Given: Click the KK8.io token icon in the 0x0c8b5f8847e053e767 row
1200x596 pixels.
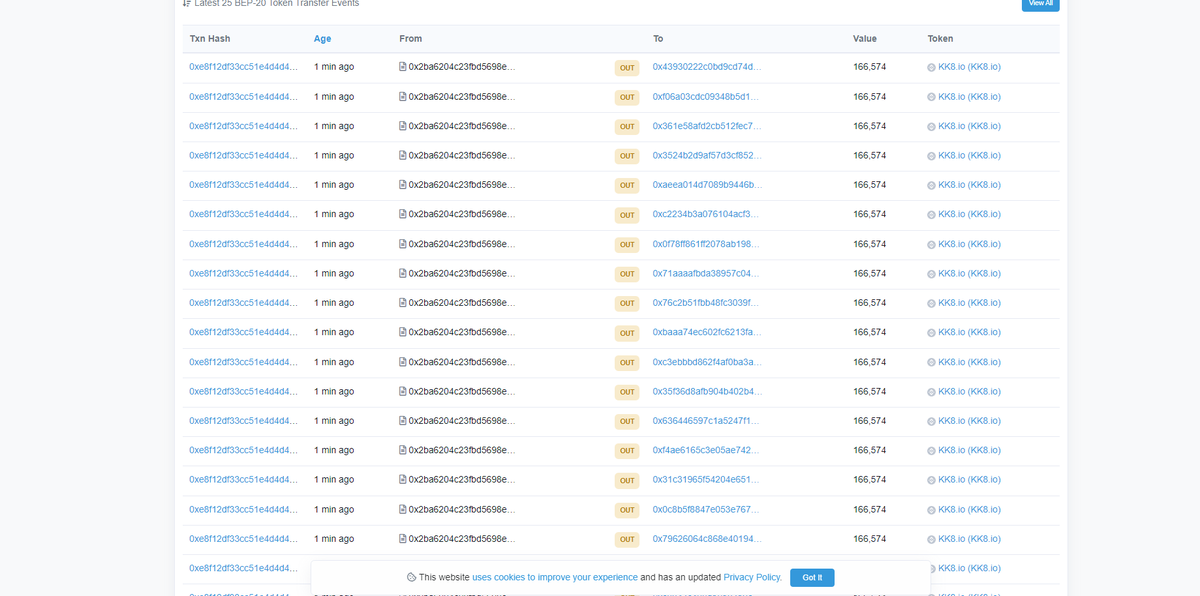Looking at the screenshot, I should (x=932, y=510).
